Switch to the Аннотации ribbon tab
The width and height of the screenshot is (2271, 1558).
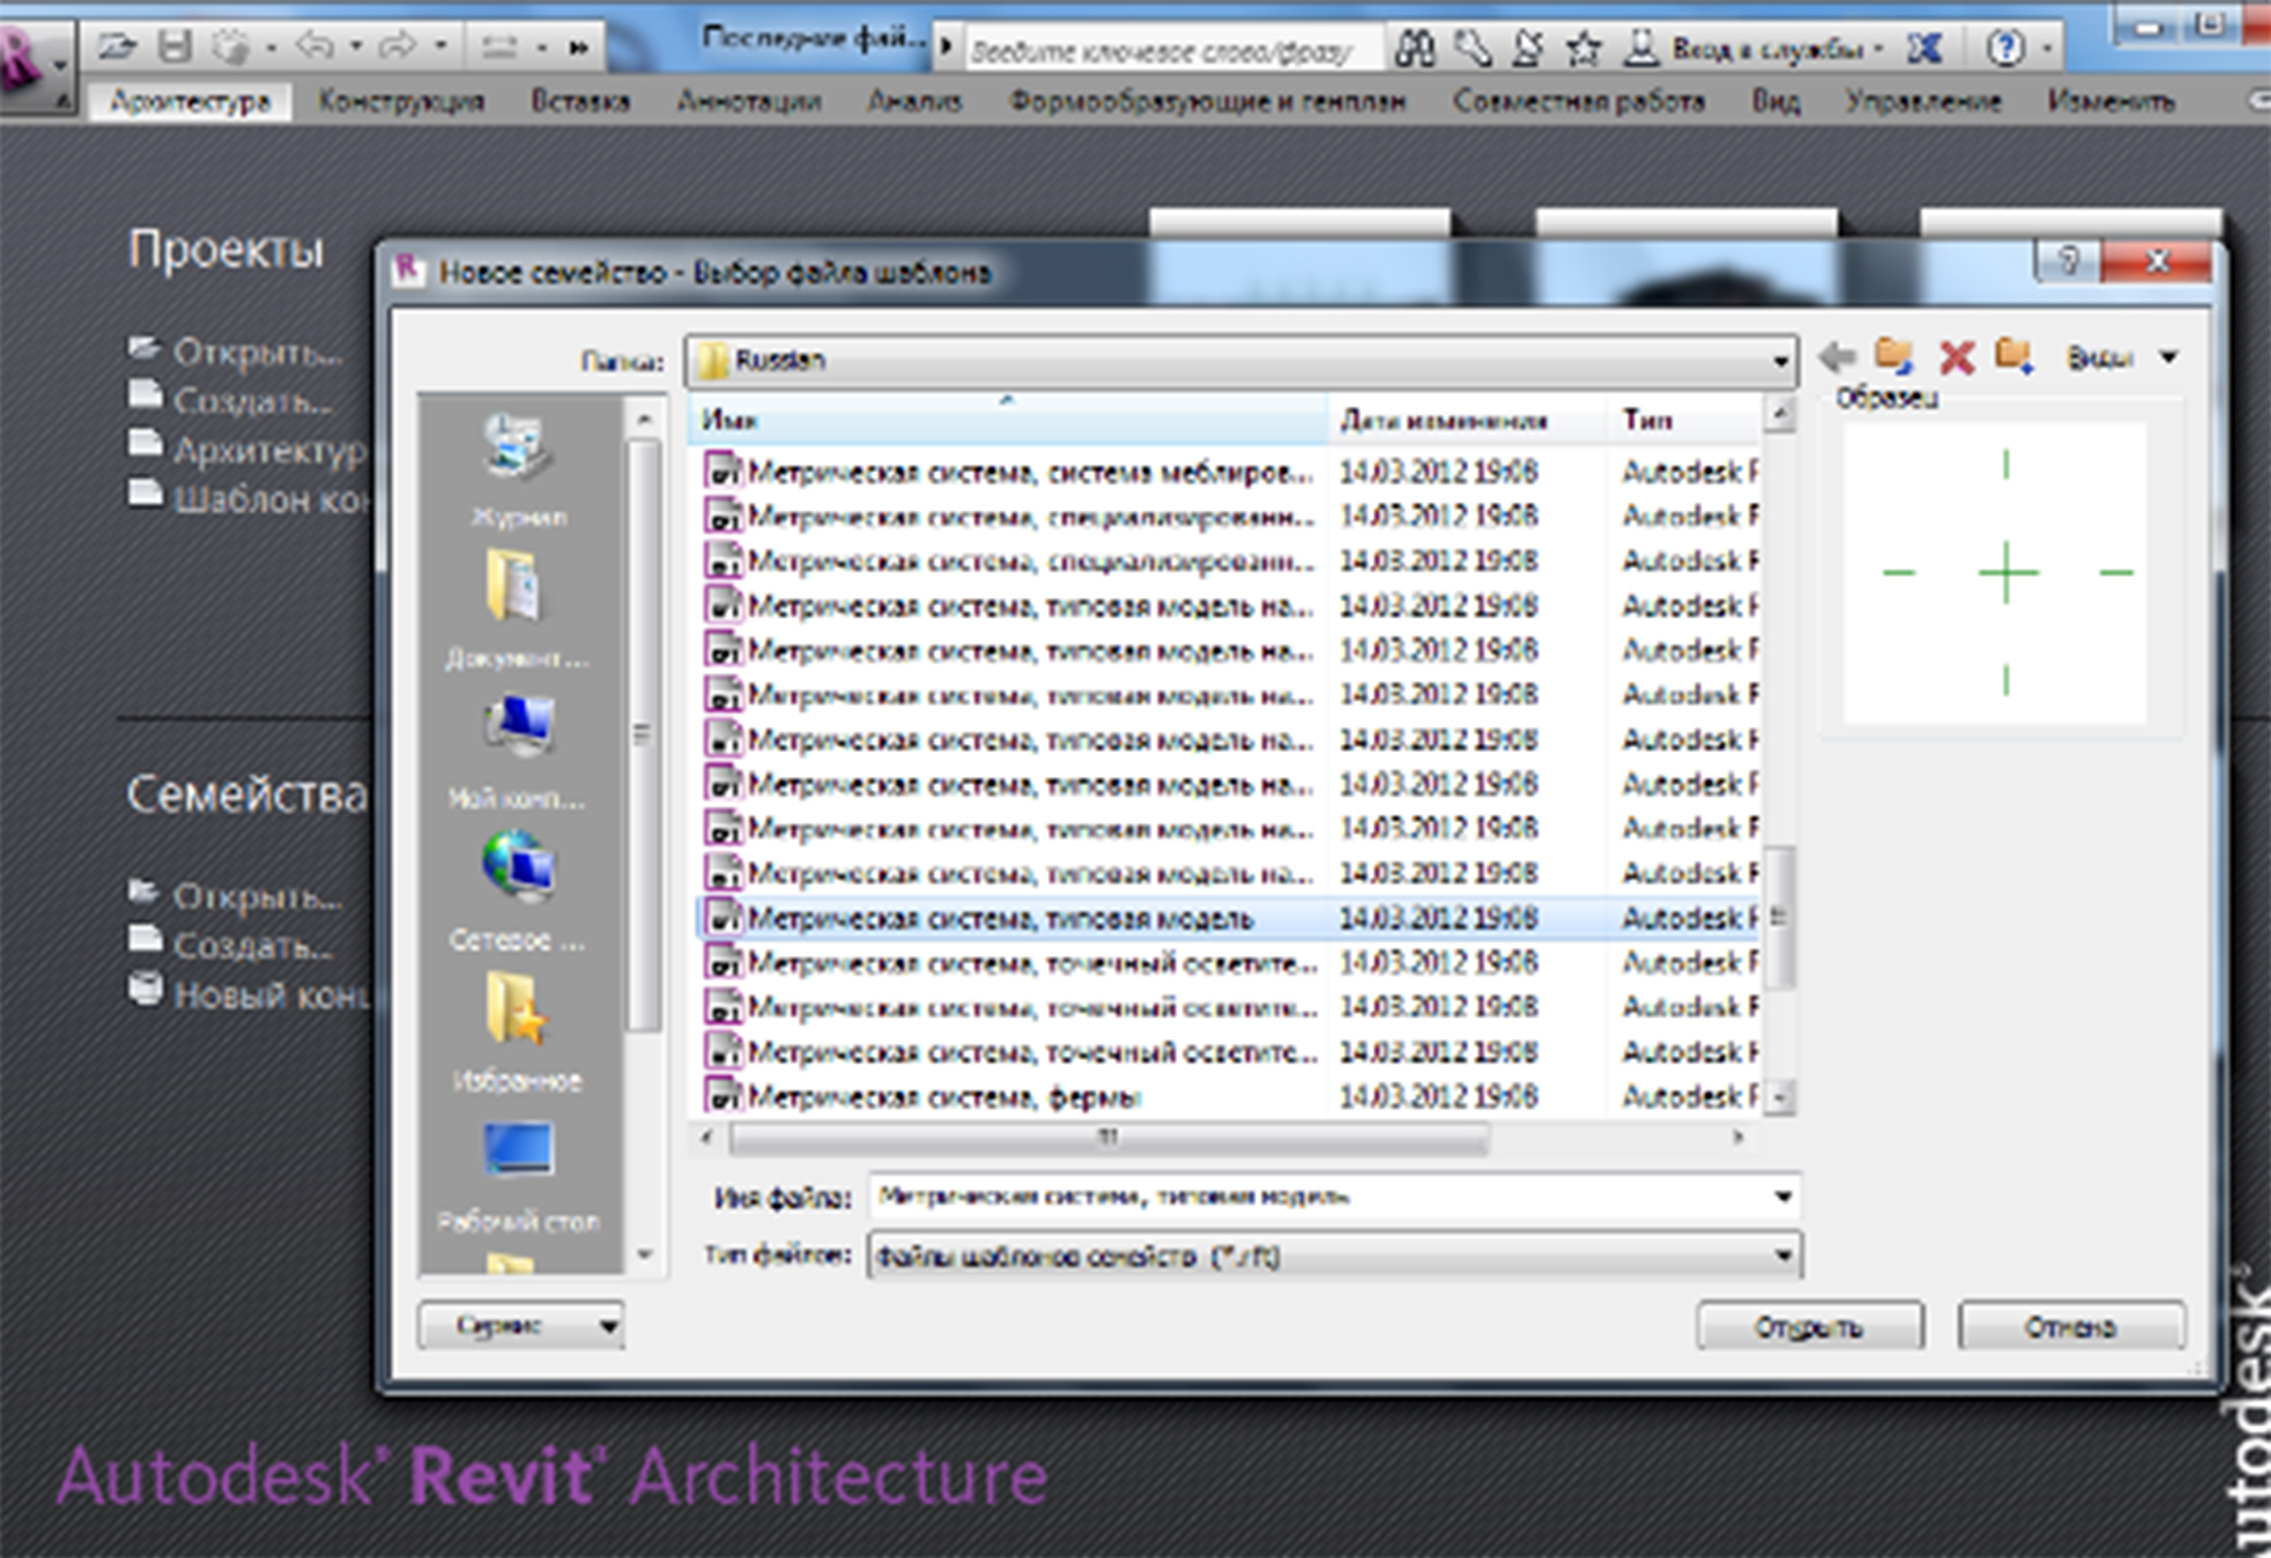[749, 102]
